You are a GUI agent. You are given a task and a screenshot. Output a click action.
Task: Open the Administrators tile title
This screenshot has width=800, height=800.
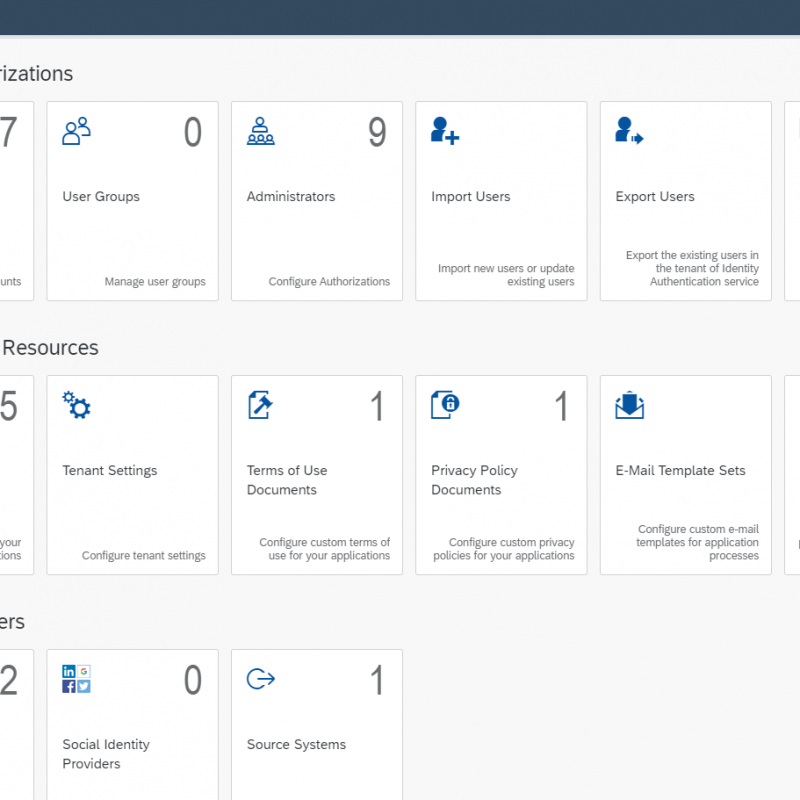[291, 197]
